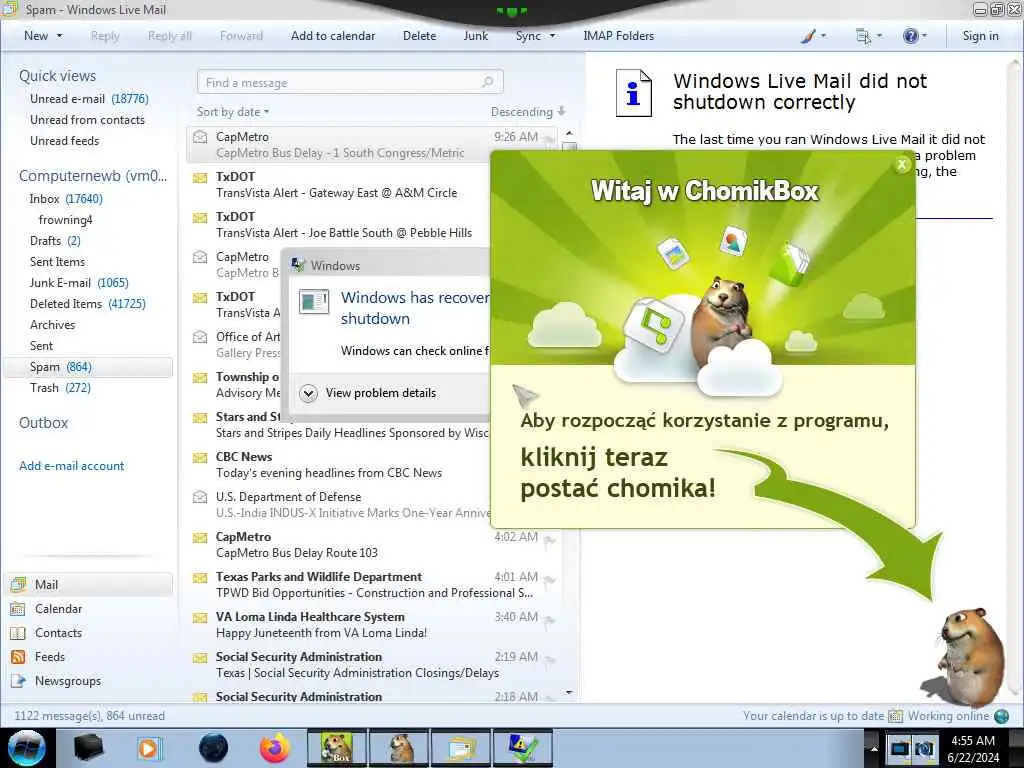Click the Find a message search field
The height and width of the screenshot is (768, 1024).
[350, 82]
